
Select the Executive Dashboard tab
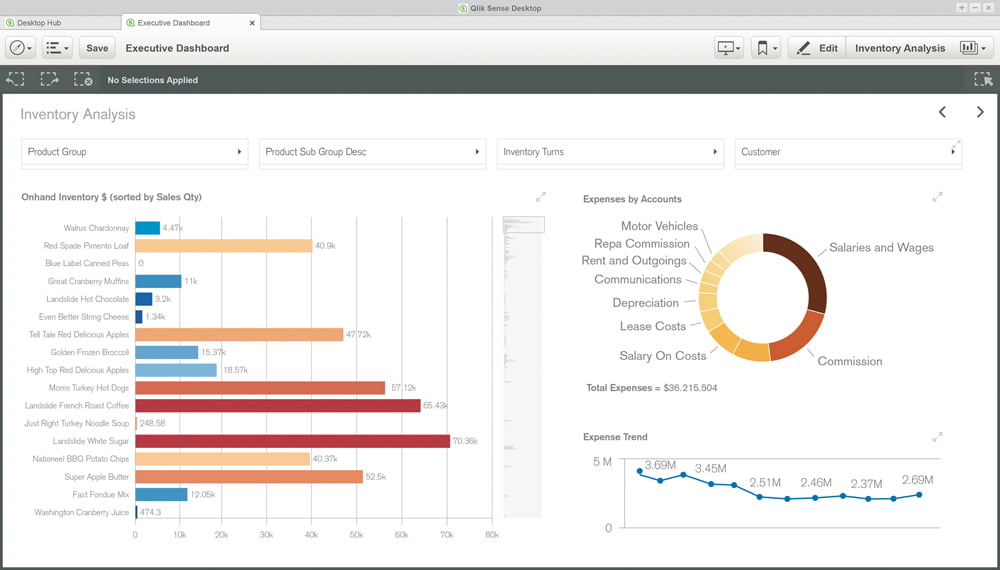pos(188,22)
